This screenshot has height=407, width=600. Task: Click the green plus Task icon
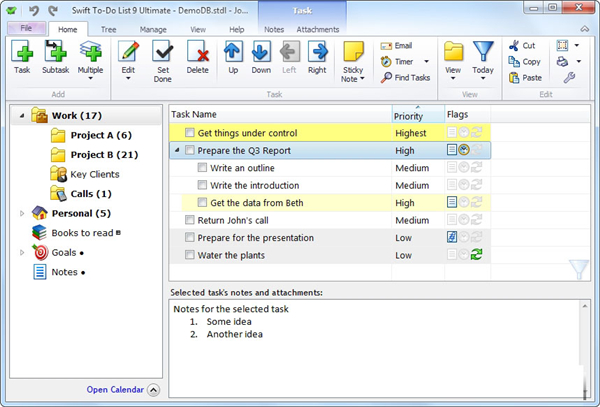click(x=22, y=52)
